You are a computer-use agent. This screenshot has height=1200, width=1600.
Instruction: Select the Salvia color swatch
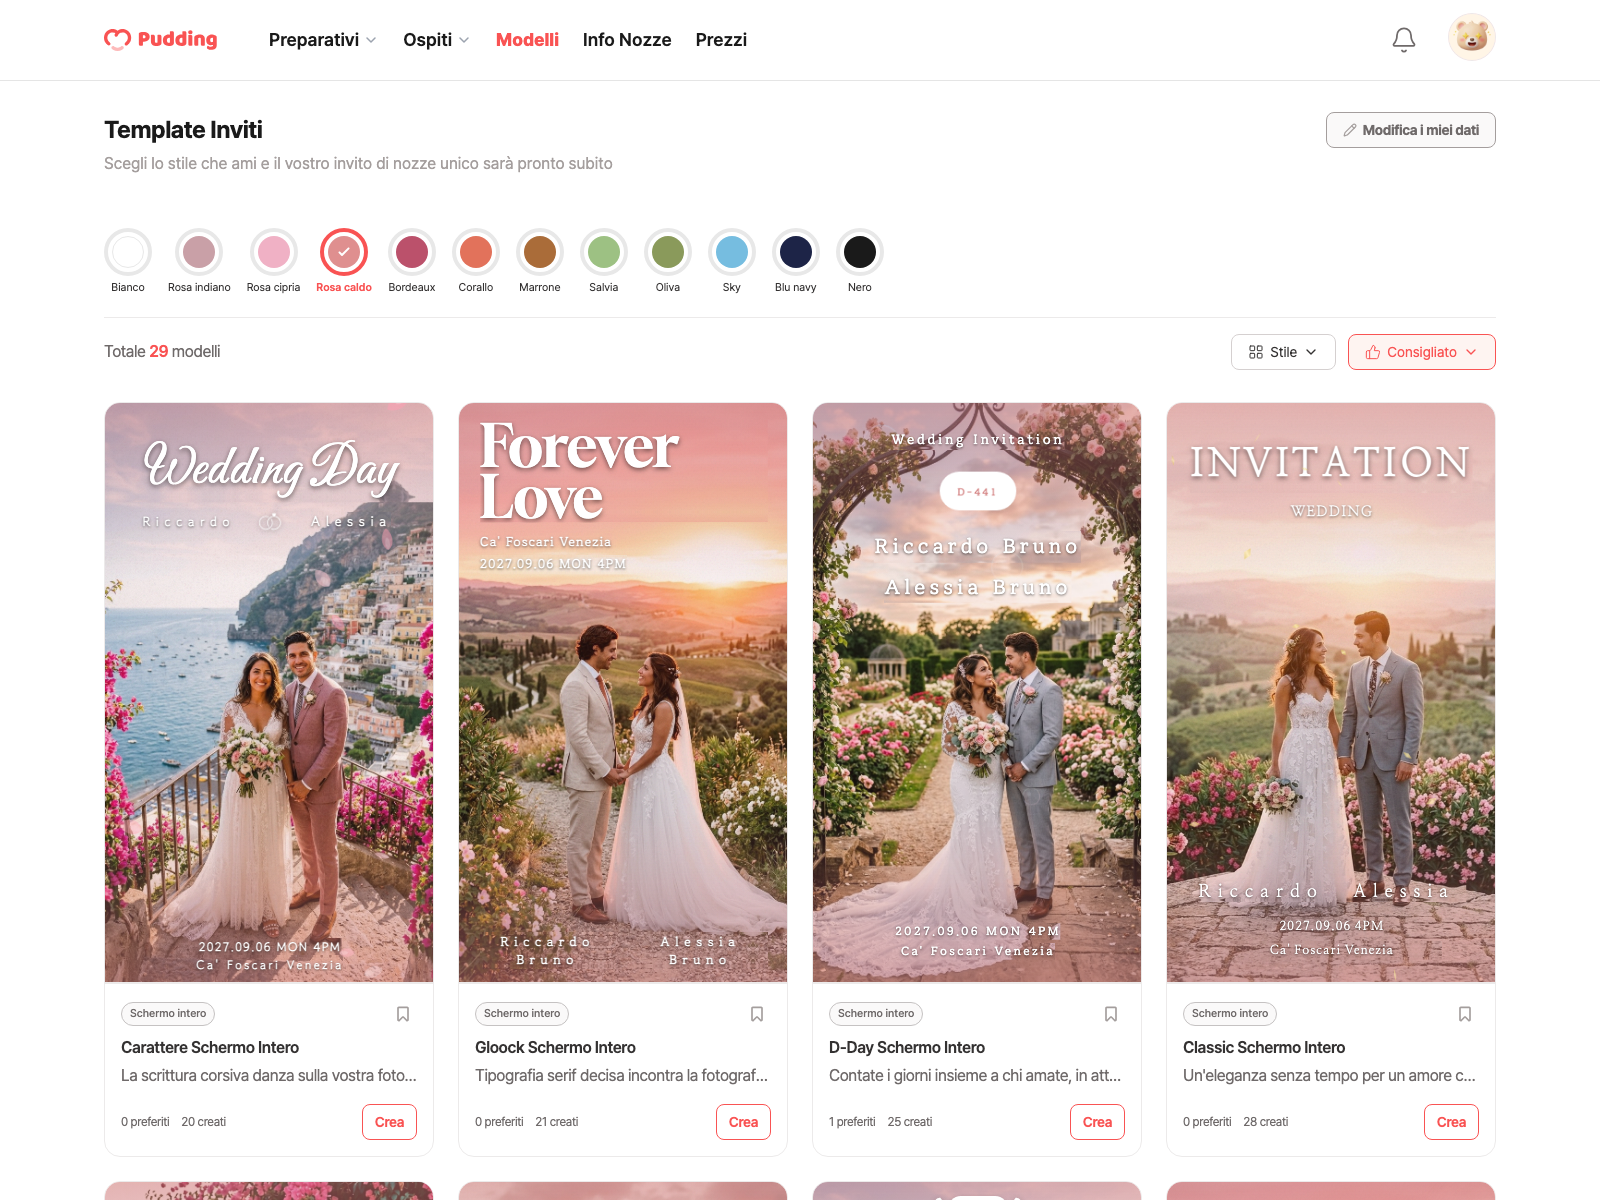pos(604,252)
